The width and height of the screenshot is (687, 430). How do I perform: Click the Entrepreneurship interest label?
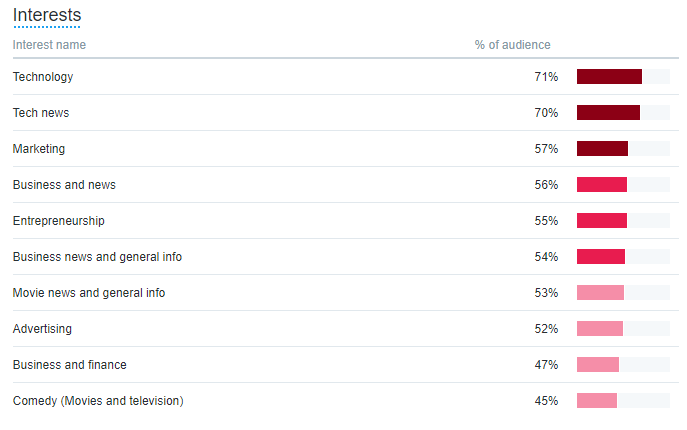tap(59, 221)
